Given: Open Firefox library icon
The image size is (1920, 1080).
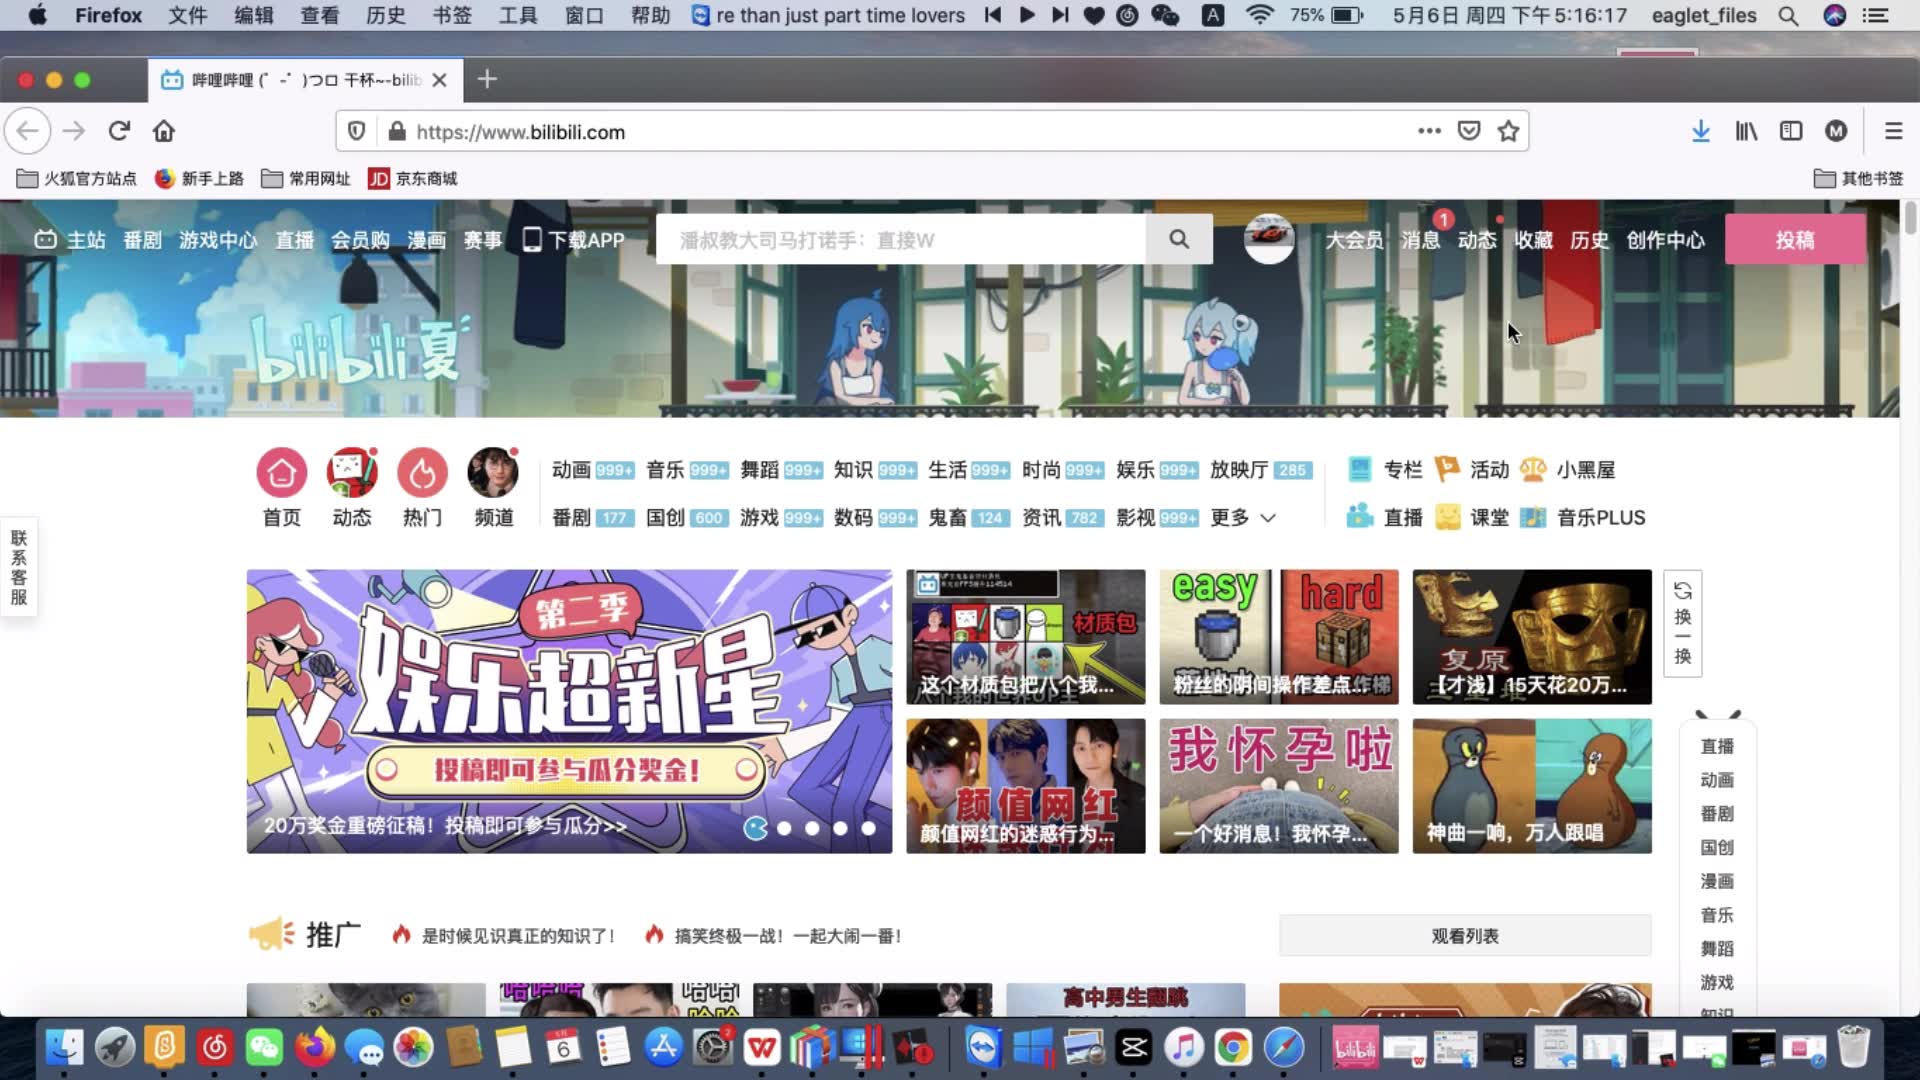Looking at the screenshot, I should pyautogui.click(x=1746, y=131).
